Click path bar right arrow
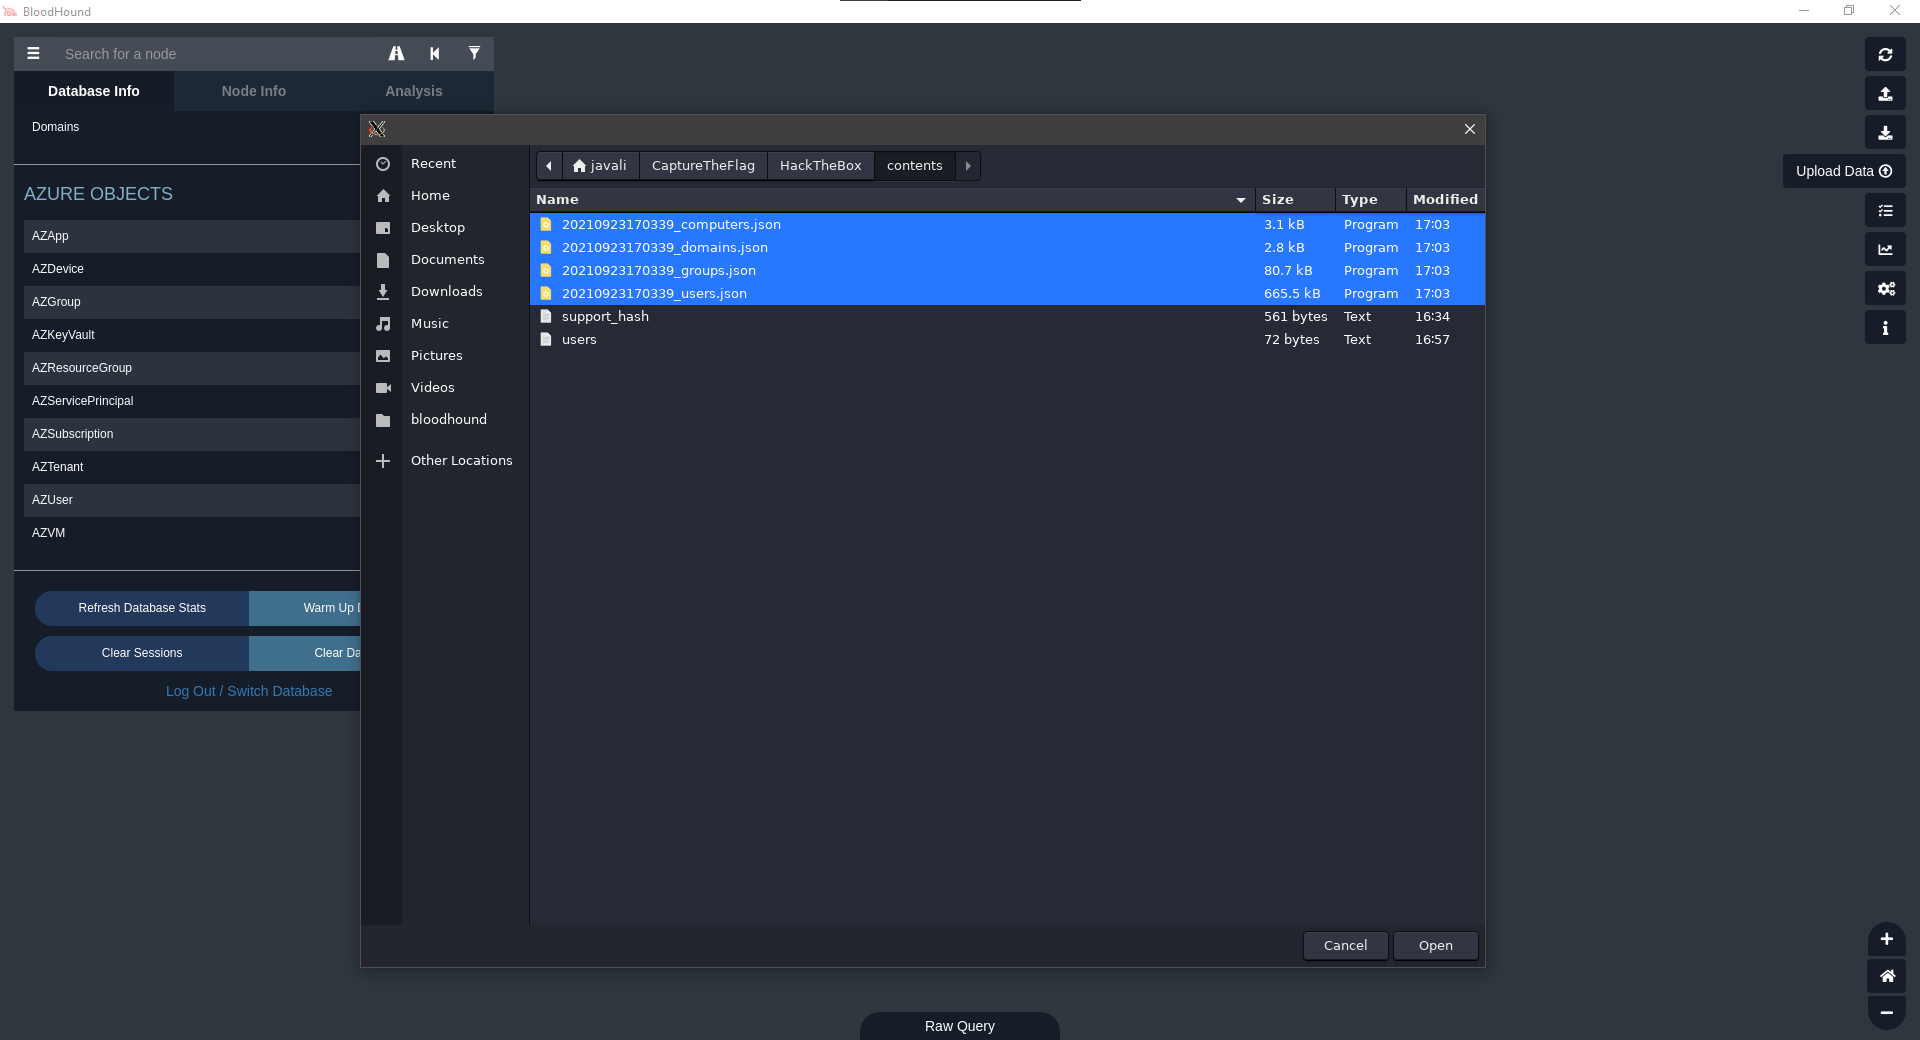The width and height of the screenshot is (1920, 1040). click(968, 166)
